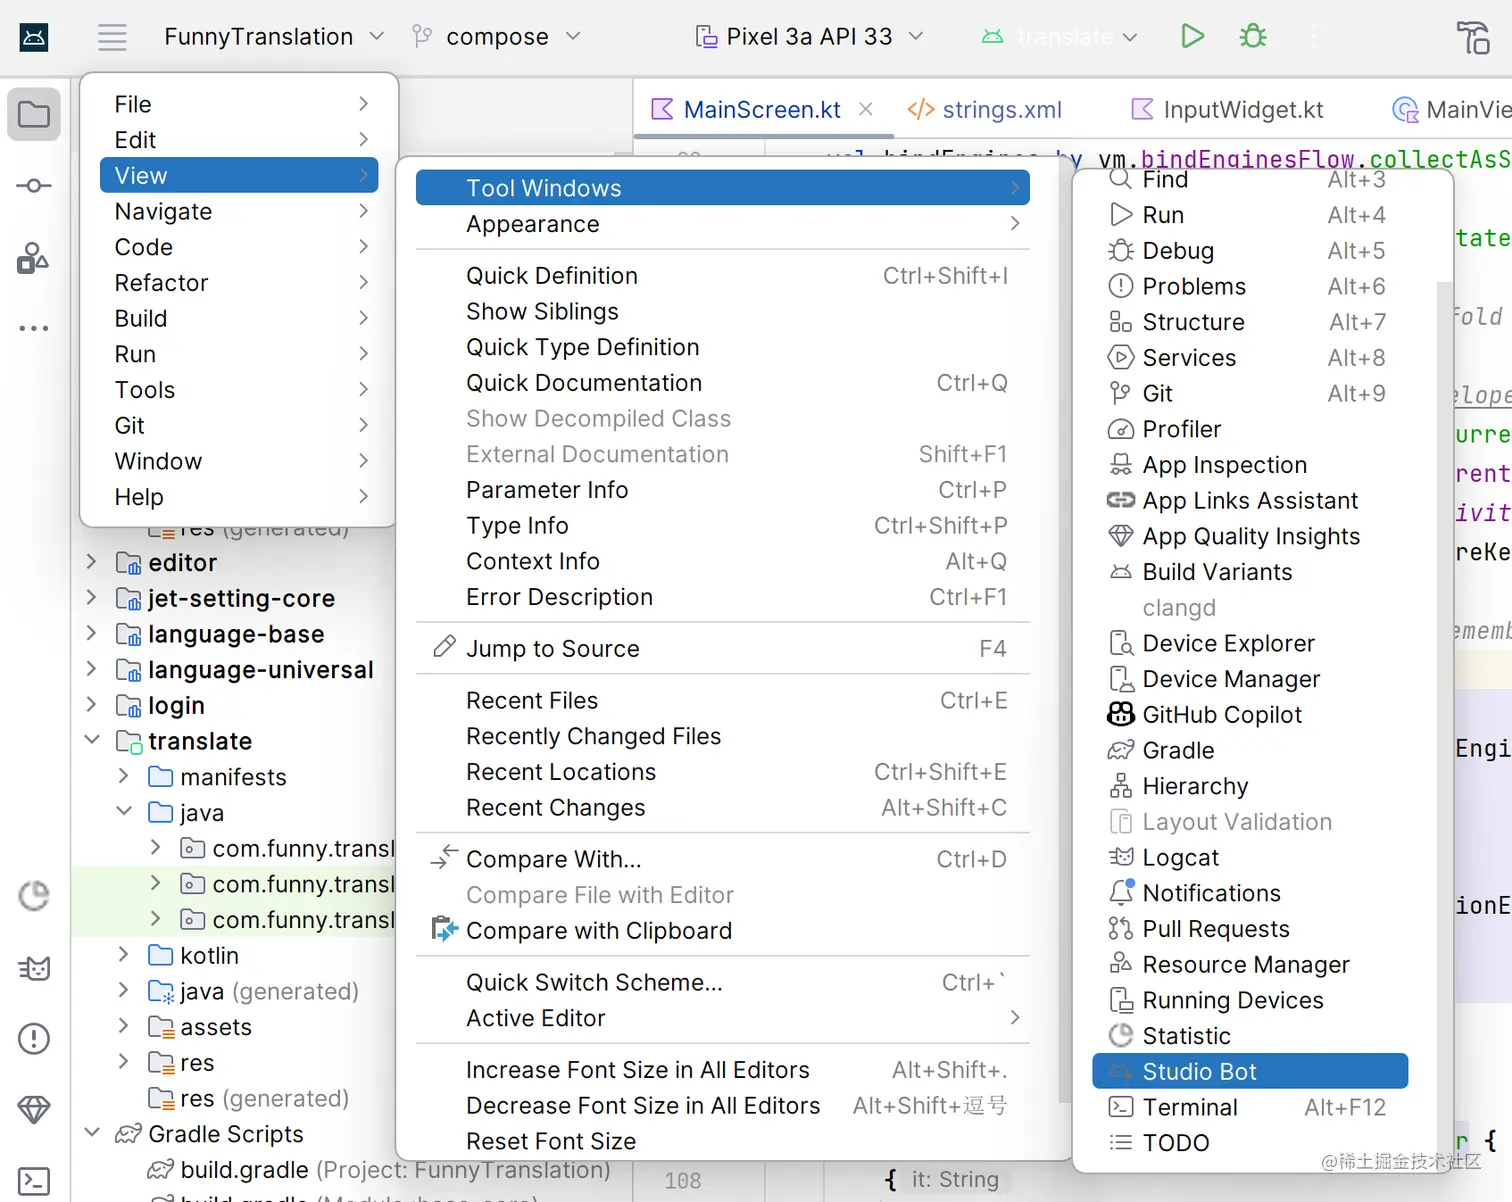Viewport: 1512px width, 1202px height.
Task: Select Studio Bot tool window
Action: (1250, 1071)
